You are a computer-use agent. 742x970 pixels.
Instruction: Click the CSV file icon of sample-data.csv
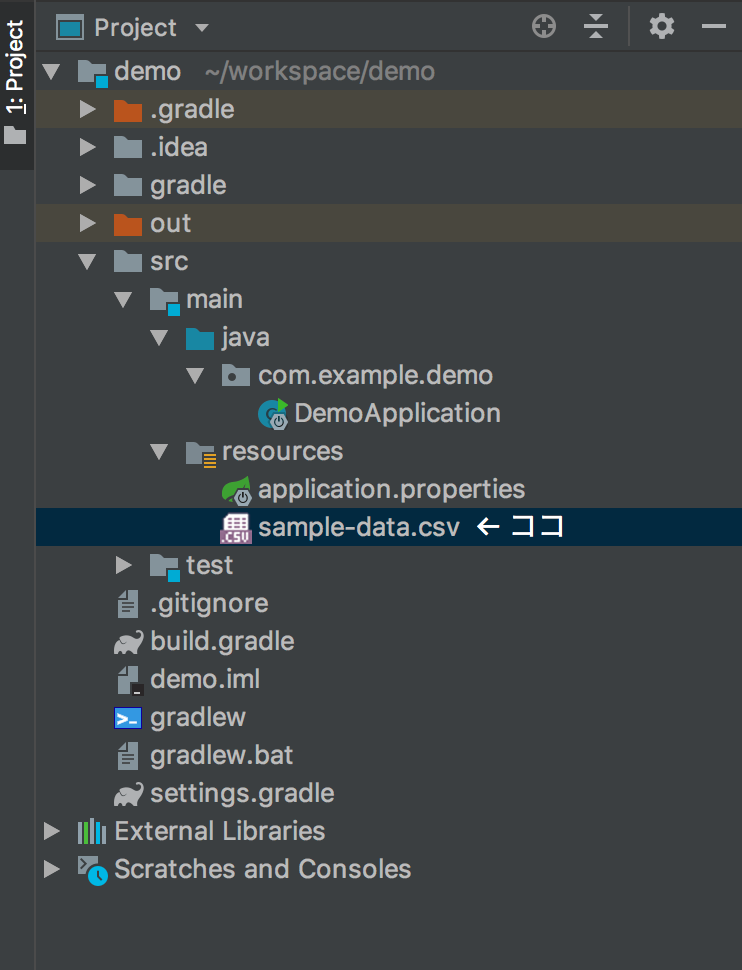(x=235, y=527)
